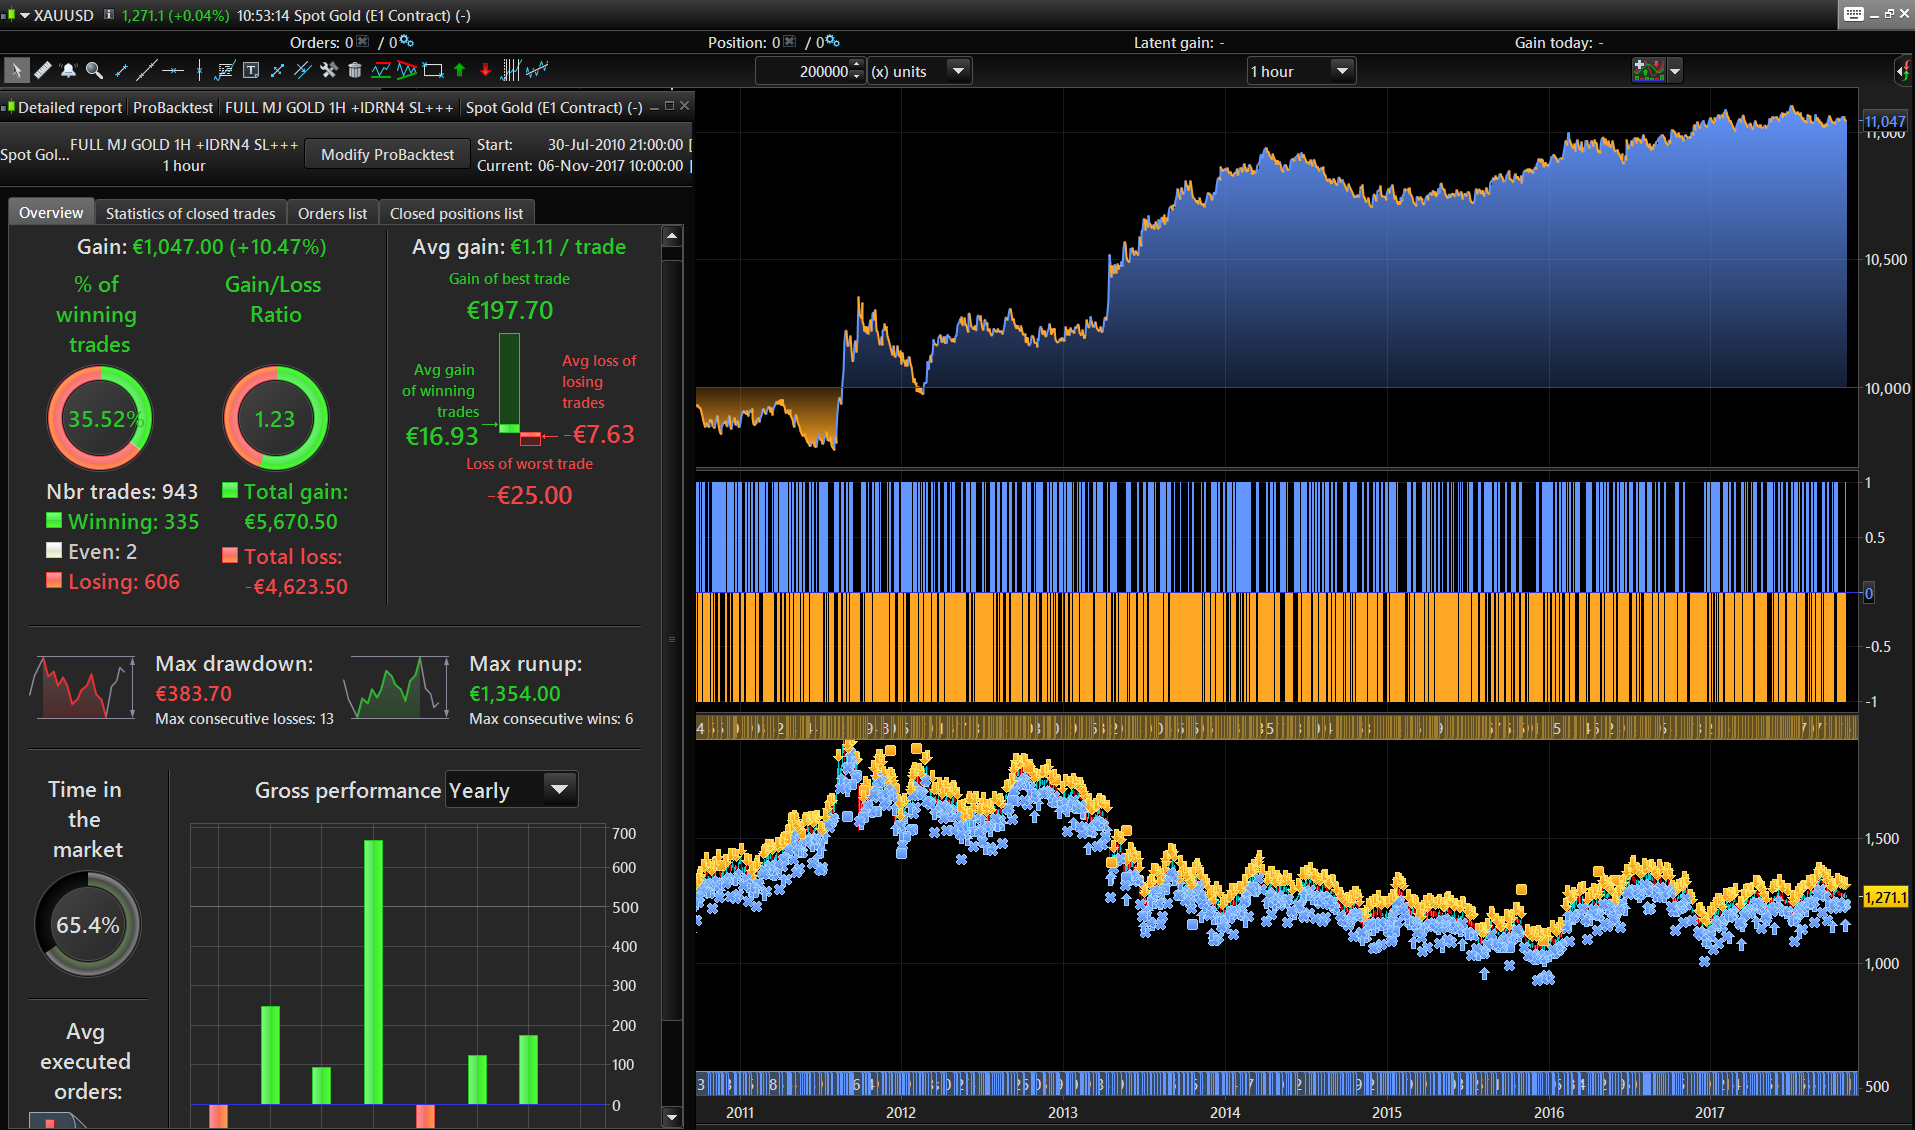Click the orders settings gear icon
Image resolution: width=1915 pixels, height=1130 pixels.
coord(406,42)
